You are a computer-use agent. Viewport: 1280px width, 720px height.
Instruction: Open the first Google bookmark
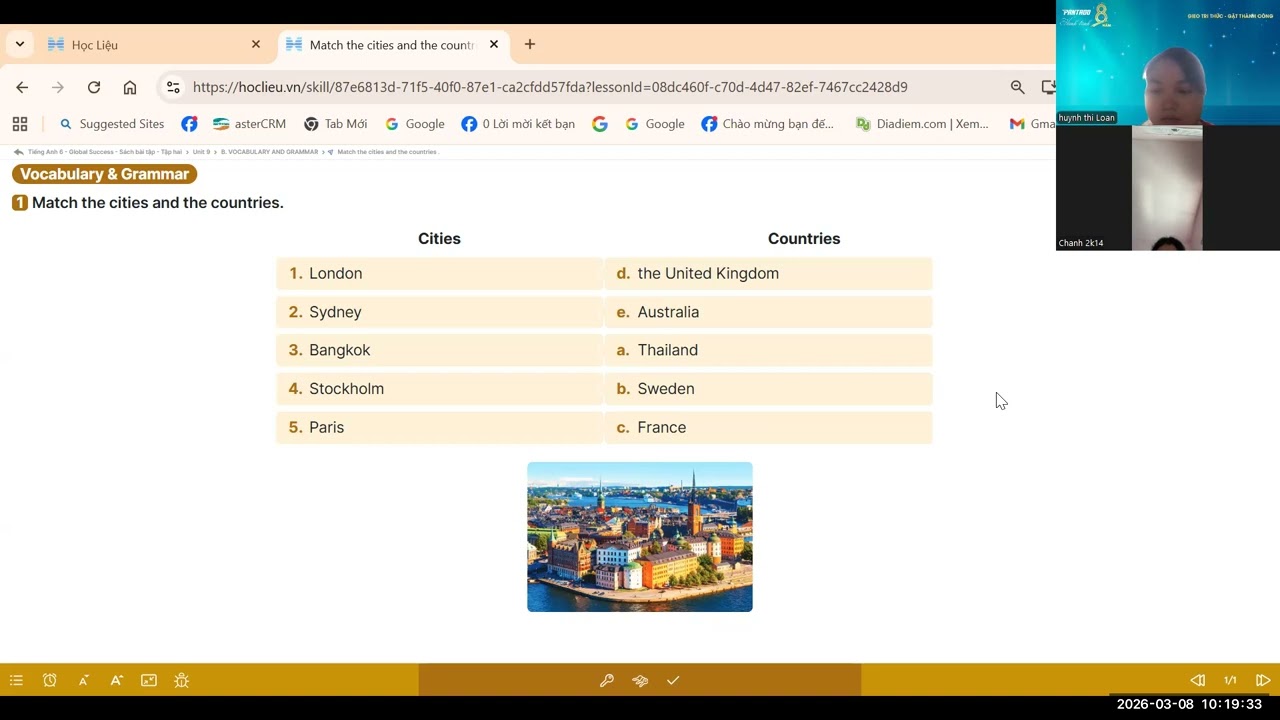[414, 124]
